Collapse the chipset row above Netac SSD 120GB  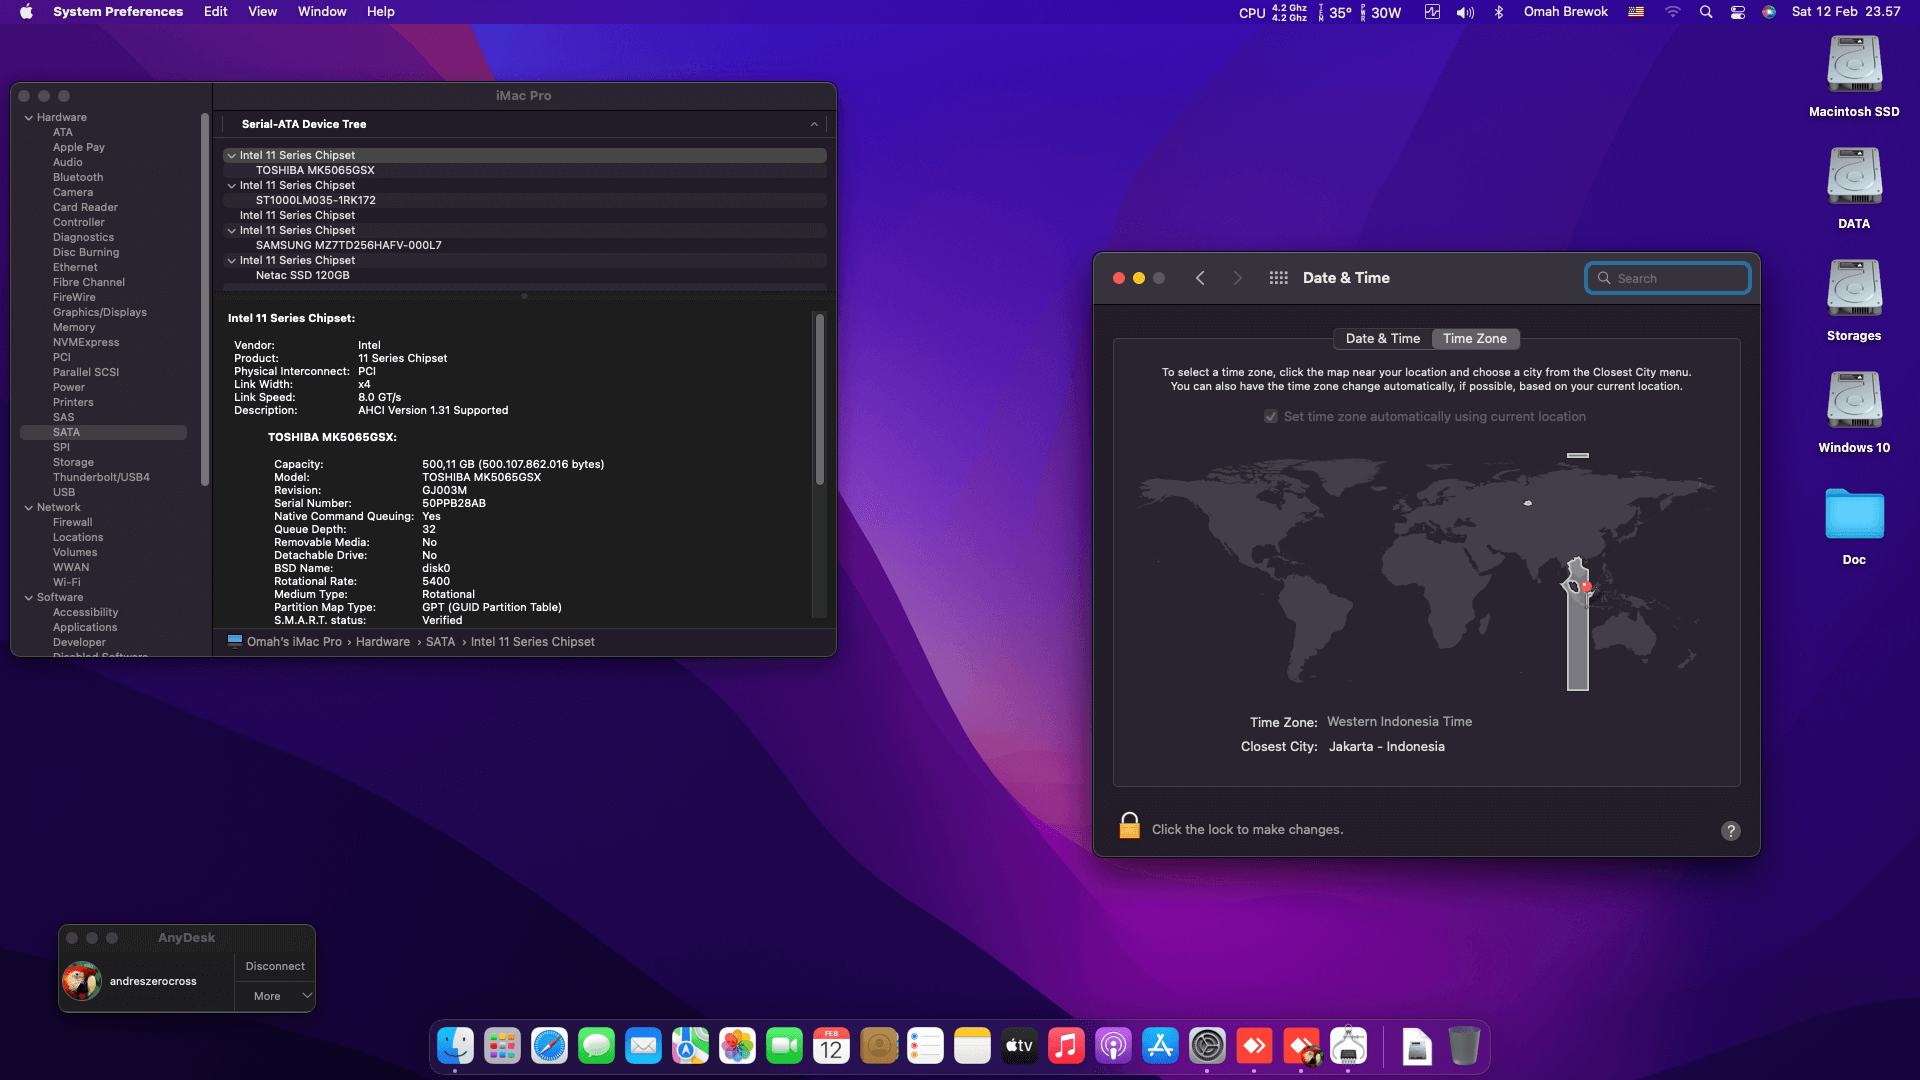231,261
